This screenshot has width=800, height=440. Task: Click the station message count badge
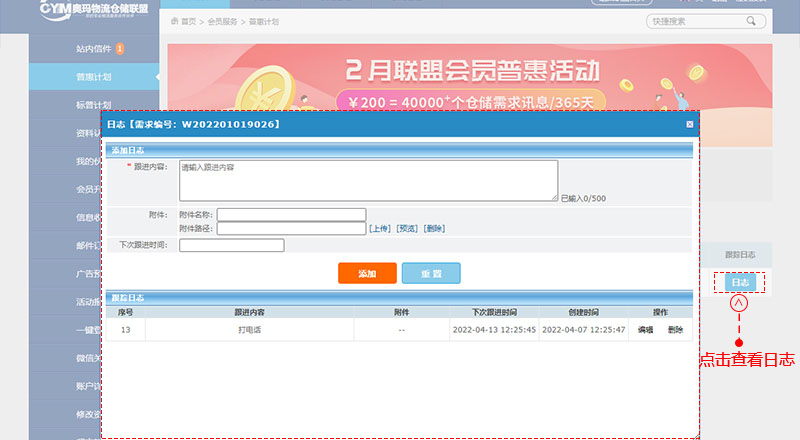(x=120, y=47)
